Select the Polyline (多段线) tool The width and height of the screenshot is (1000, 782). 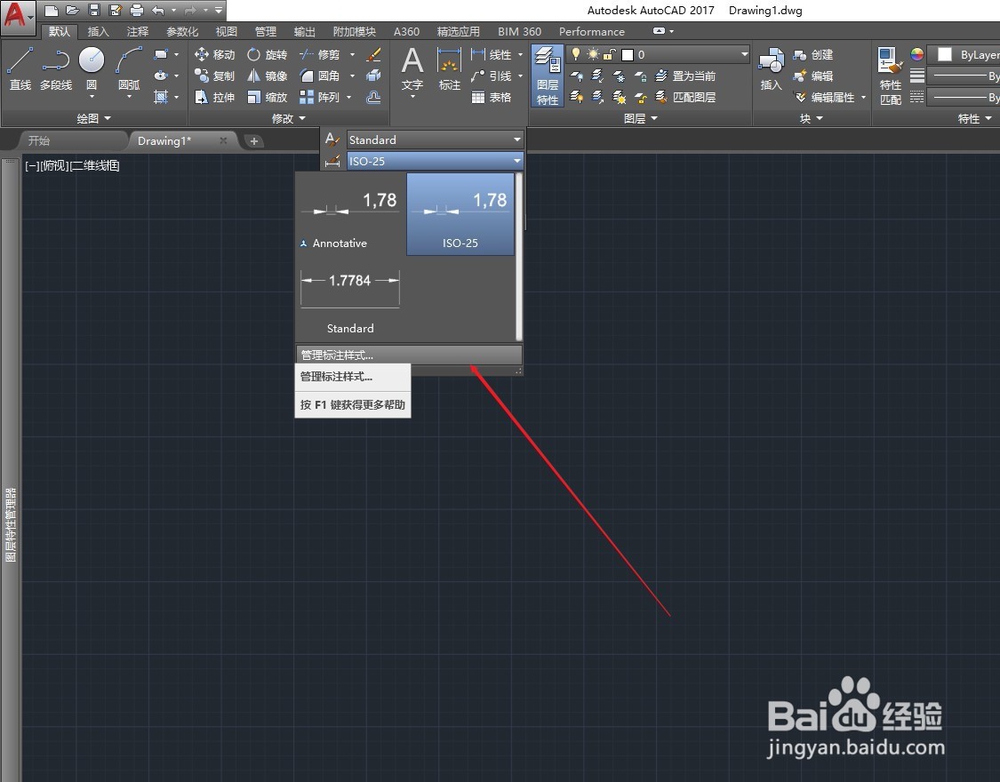pyautogui.click(x=55, y=68)
